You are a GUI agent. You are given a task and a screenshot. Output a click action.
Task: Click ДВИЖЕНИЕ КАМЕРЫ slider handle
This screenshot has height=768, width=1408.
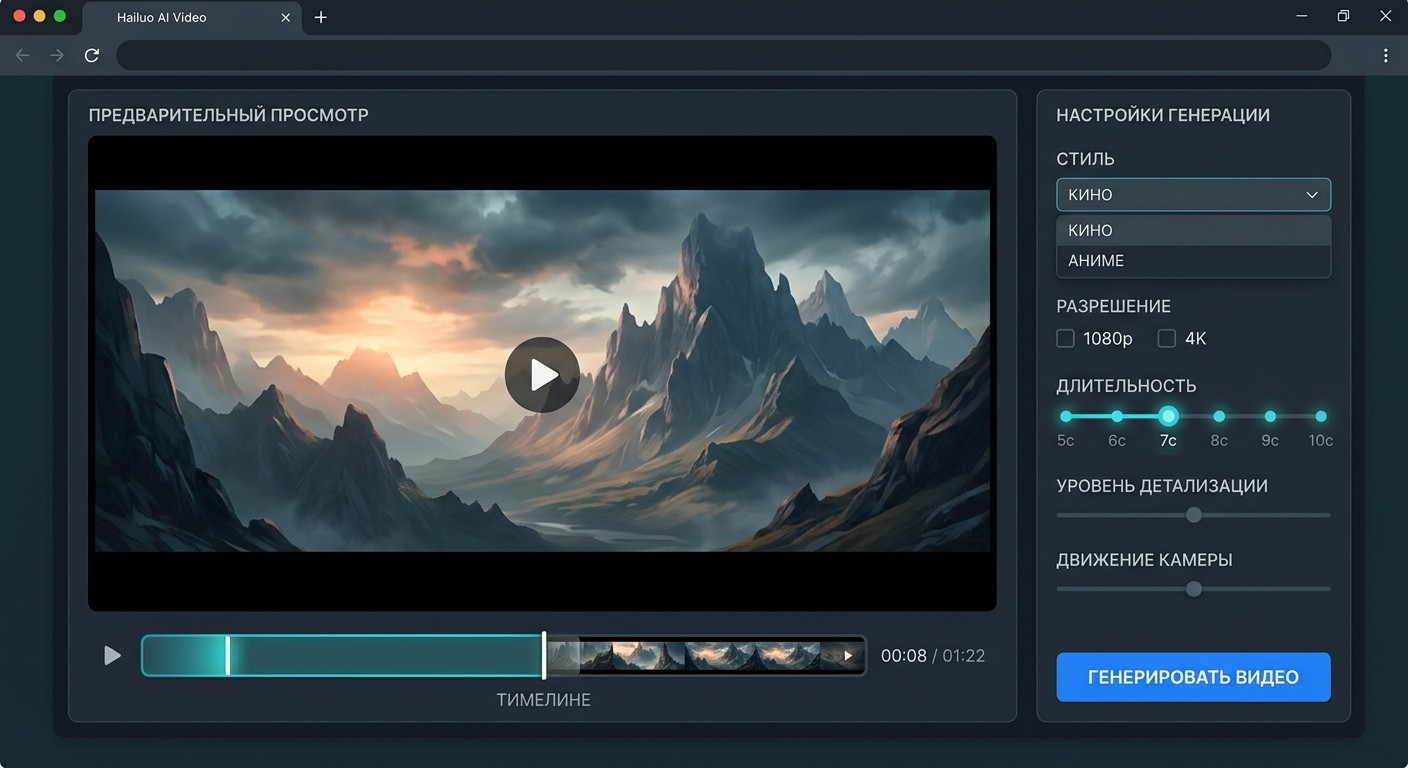[x=1193, y=589]
